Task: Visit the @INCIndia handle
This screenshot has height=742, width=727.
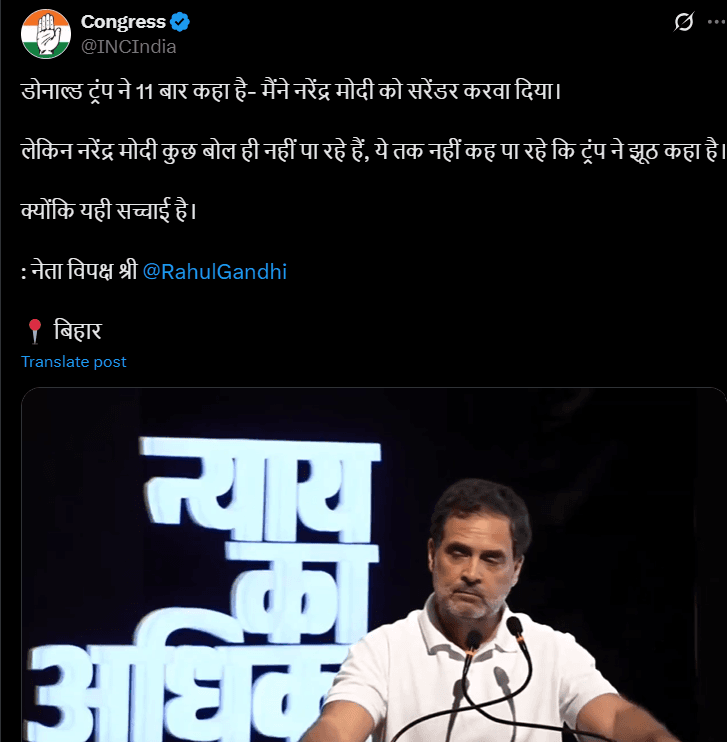Action: 129,47
